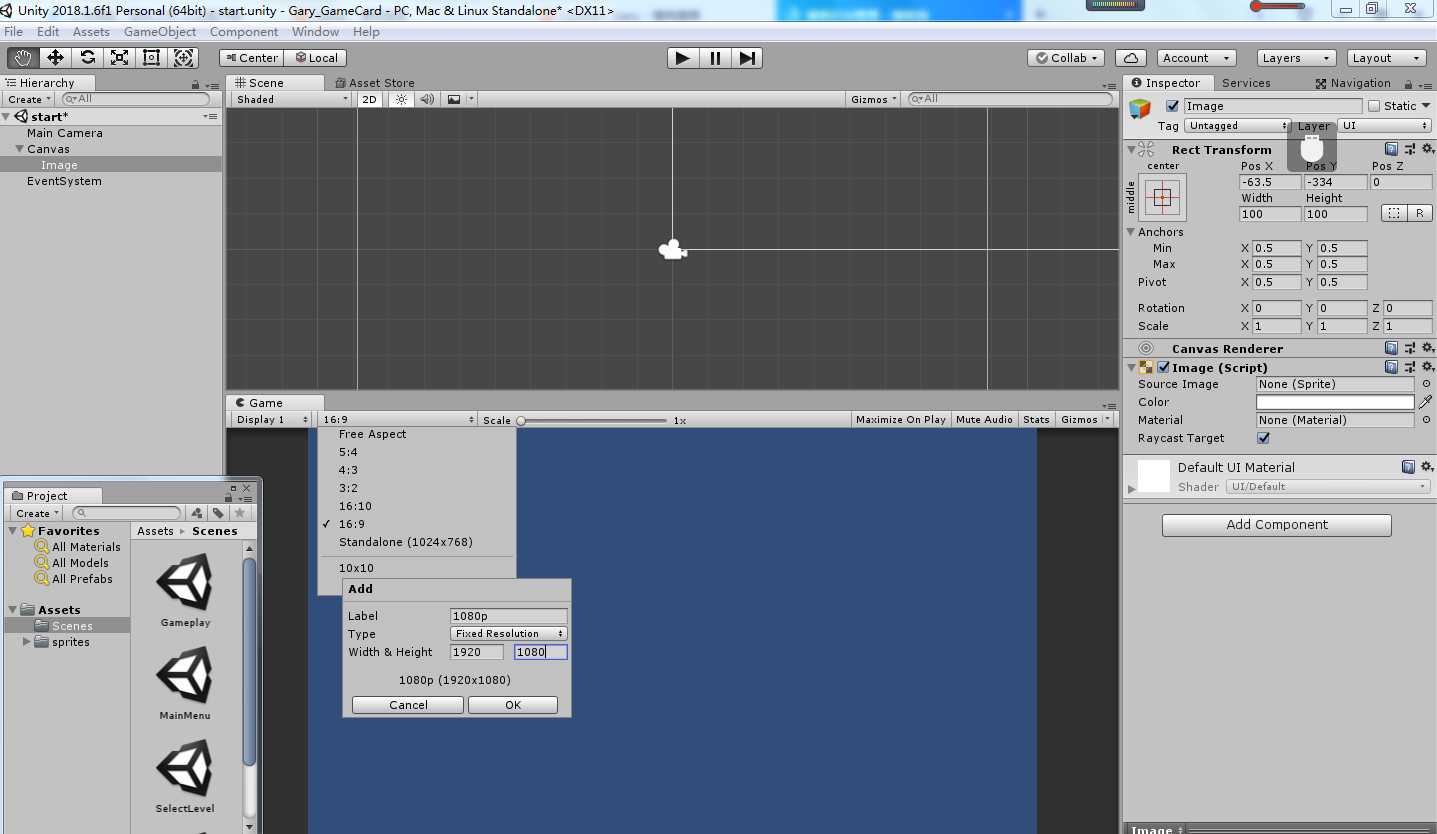Open Rect Transform gear settings menu

[x=1428, y=149]
